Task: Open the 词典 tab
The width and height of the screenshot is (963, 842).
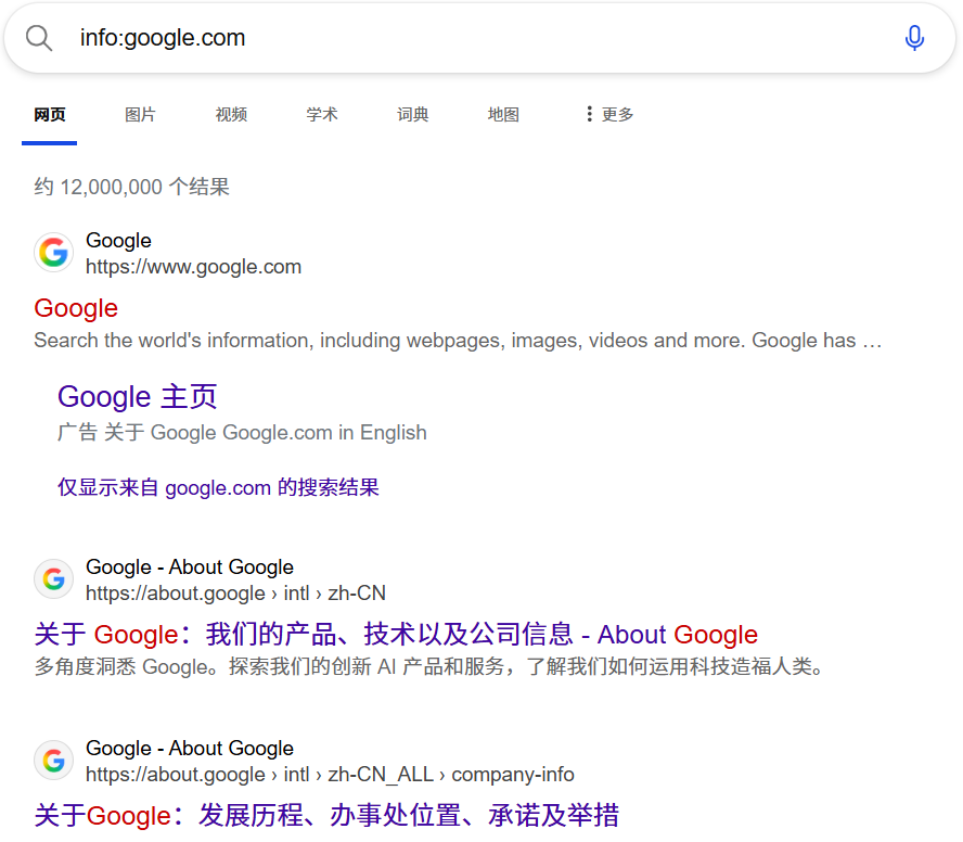Action: click(413, 115)
